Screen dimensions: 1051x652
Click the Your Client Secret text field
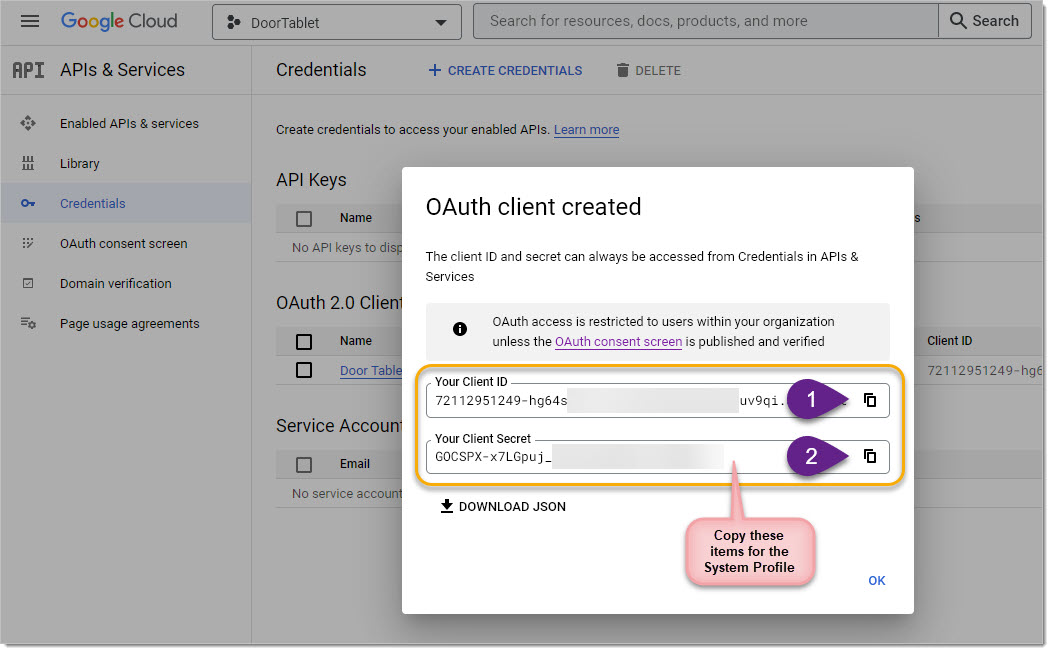pyautogui.click(x=658, y=457)
